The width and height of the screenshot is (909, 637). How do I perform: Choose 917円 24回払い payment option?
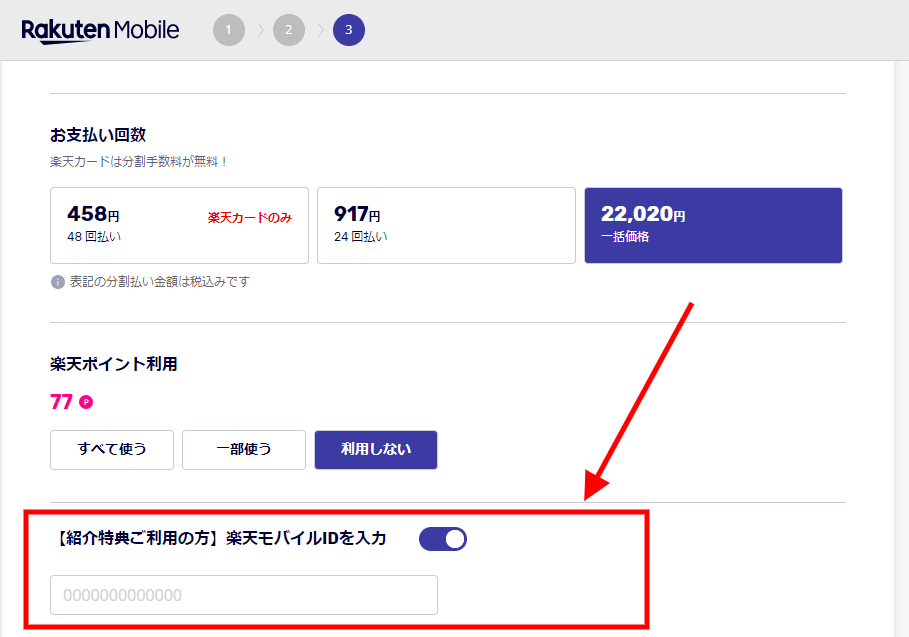pos(446,225)
